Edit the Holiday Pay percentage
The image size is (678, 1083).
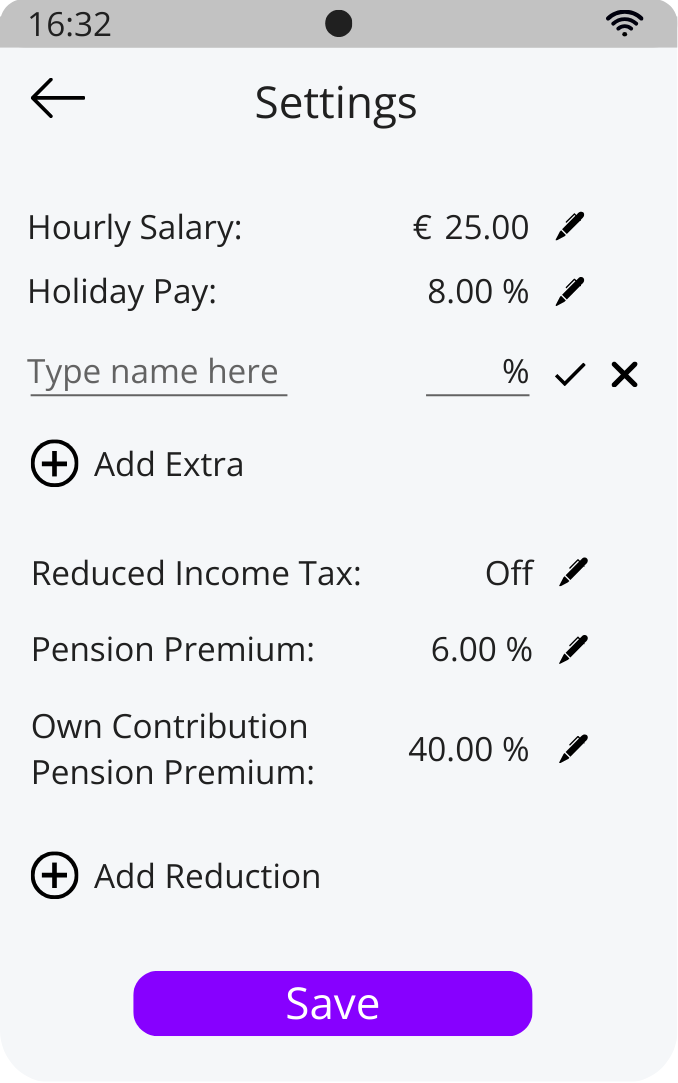coord(569,291)
